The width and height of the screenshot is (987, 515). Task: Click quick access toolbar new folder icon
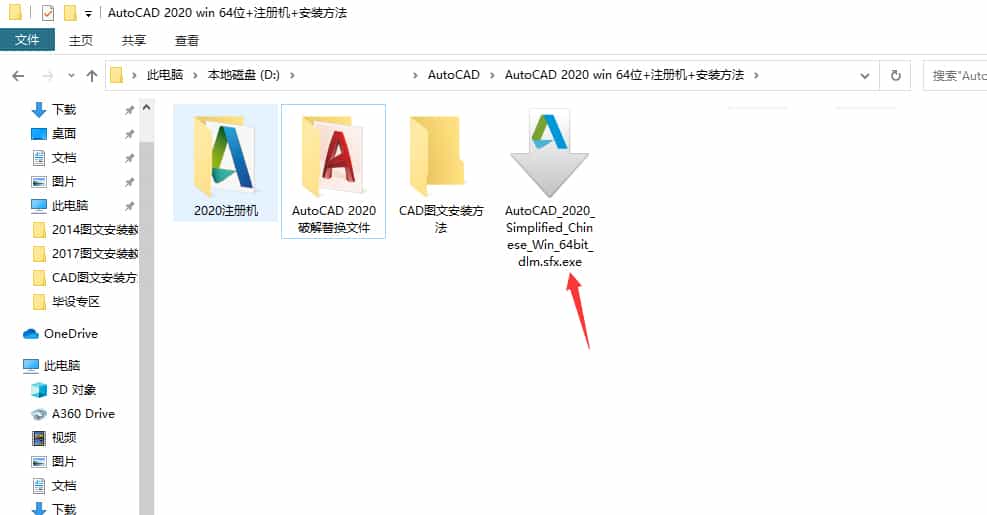70,13
